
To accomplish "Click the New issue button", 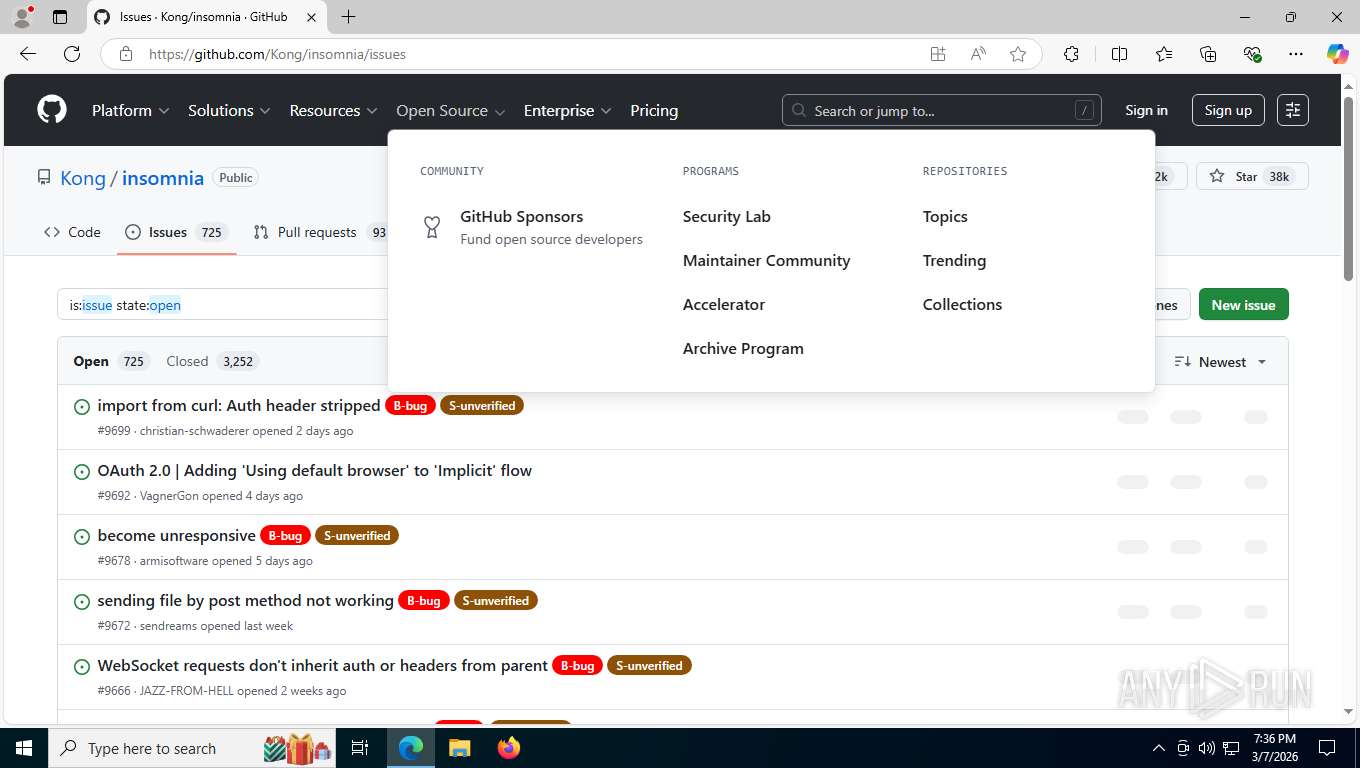I will click(1243, 305).
